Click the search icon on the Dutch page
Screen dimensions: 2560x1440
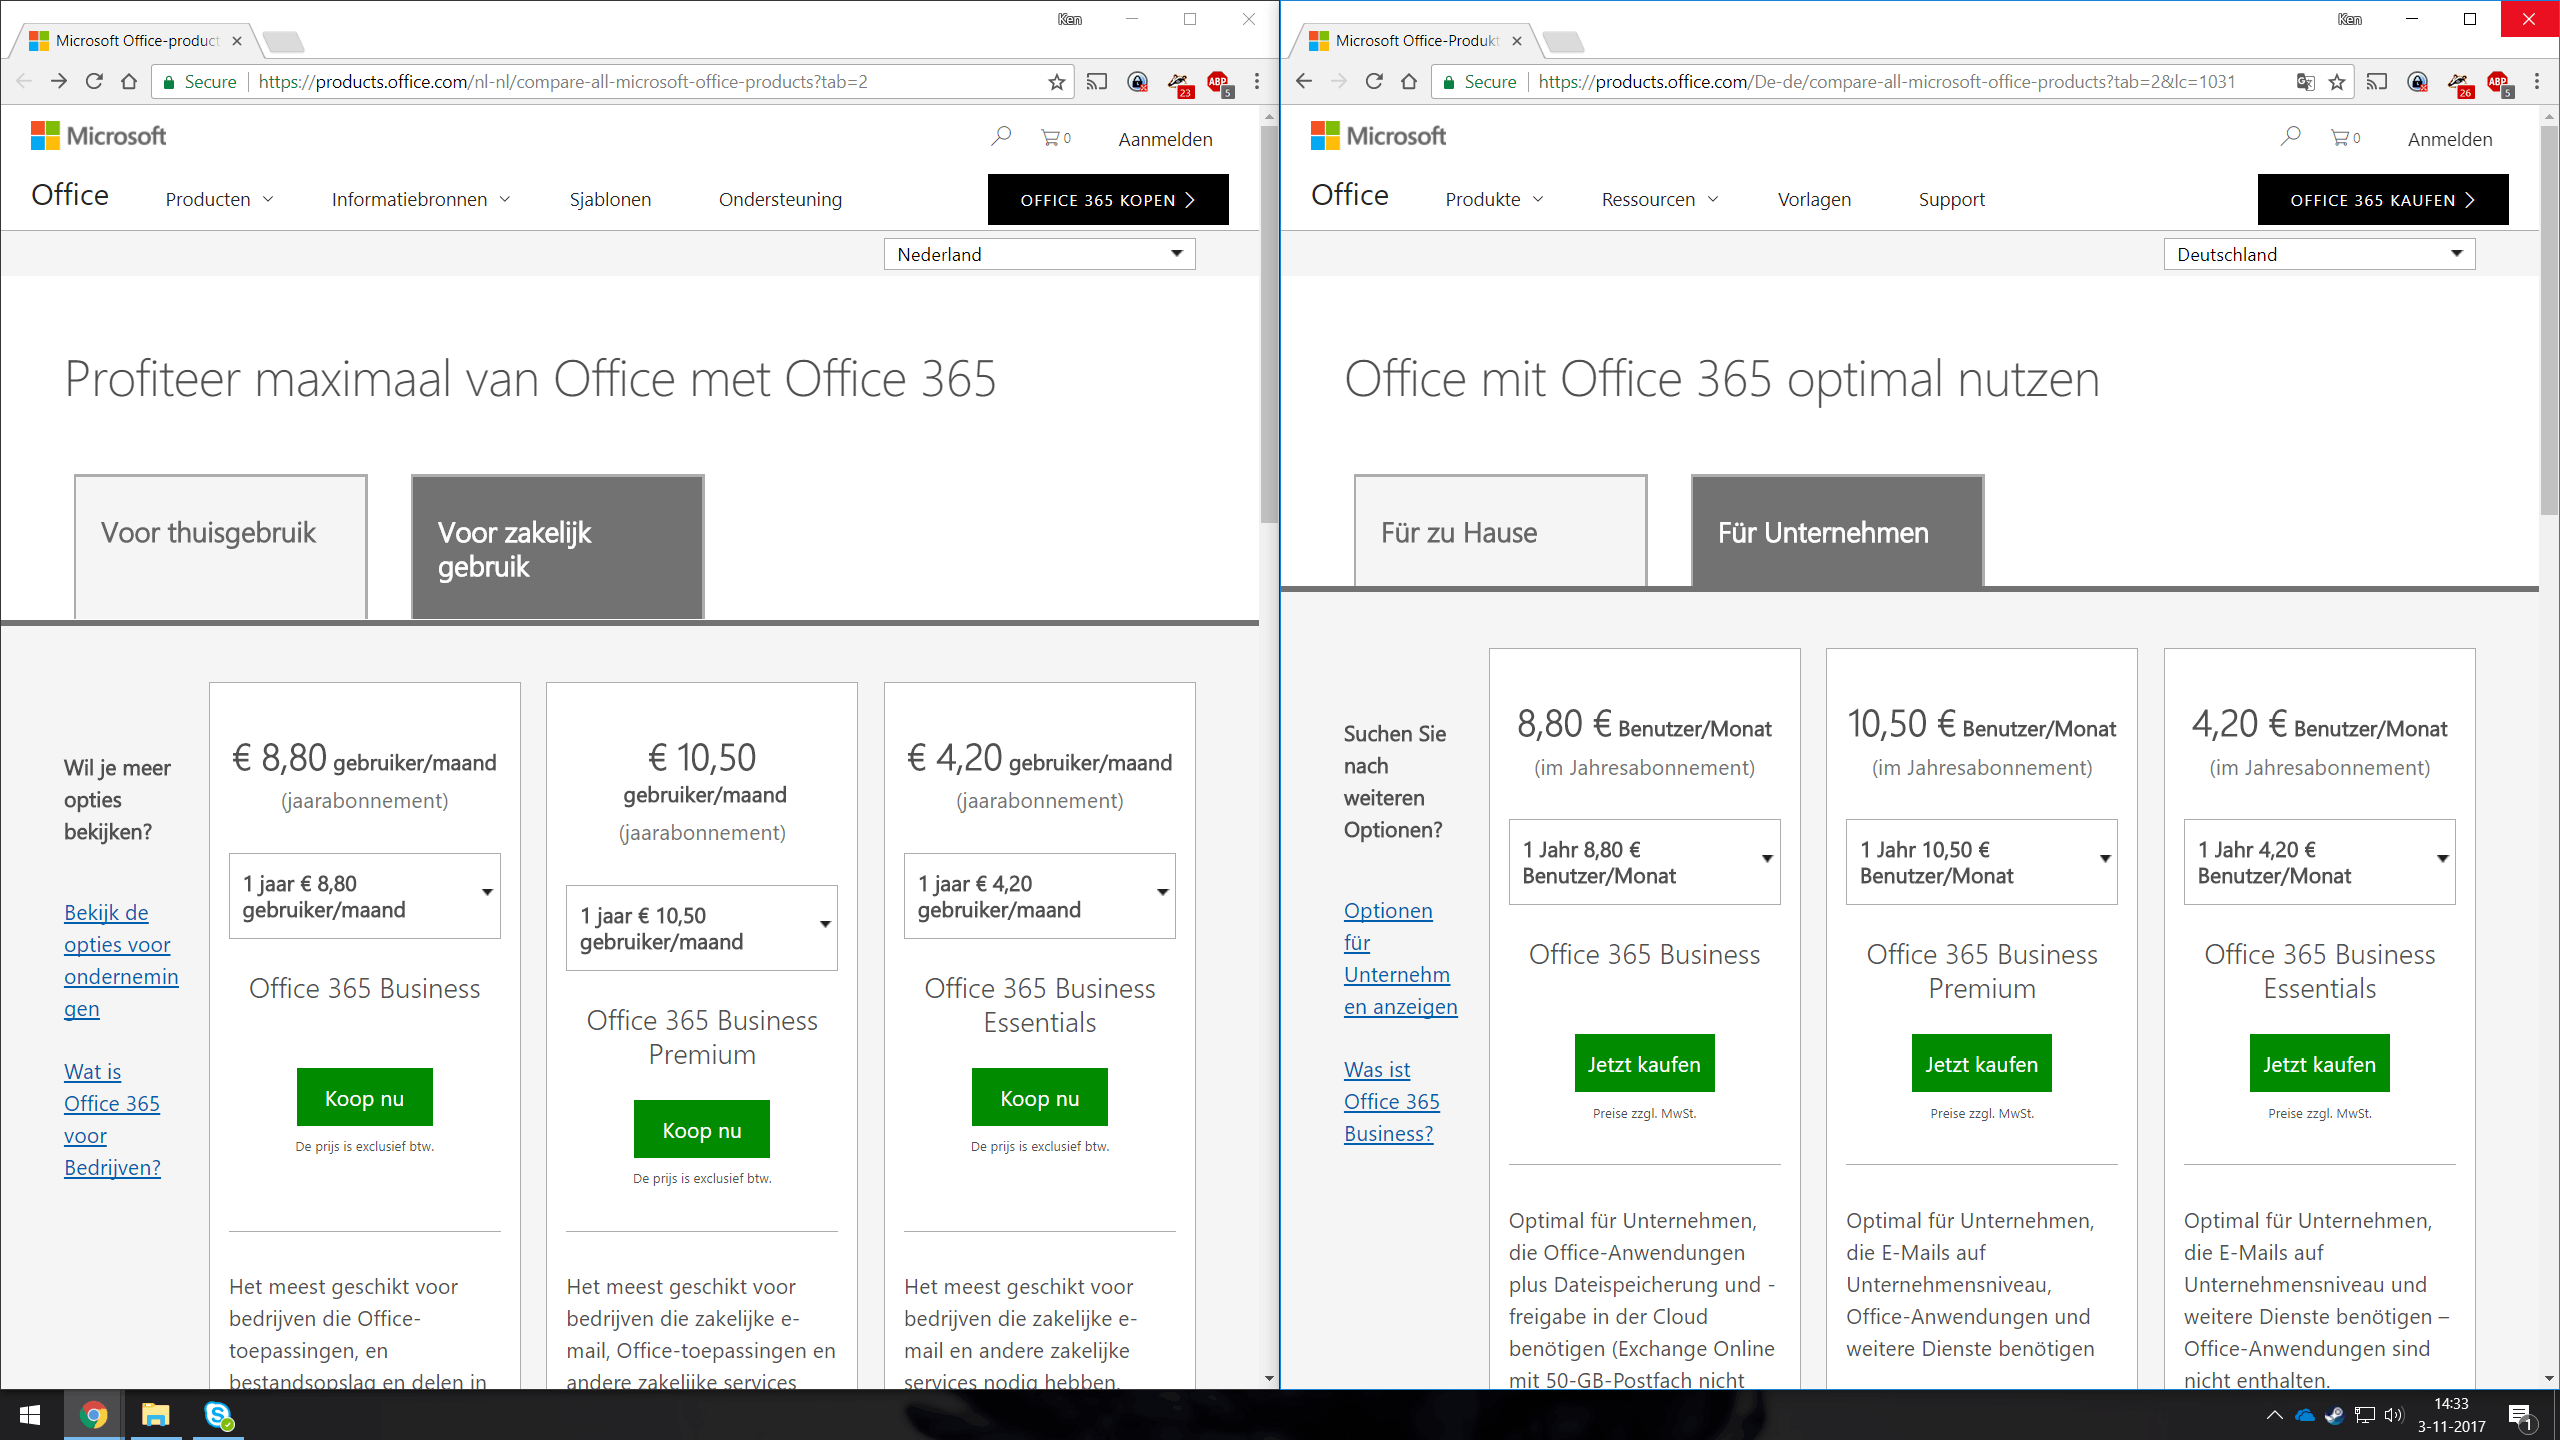1001,136
